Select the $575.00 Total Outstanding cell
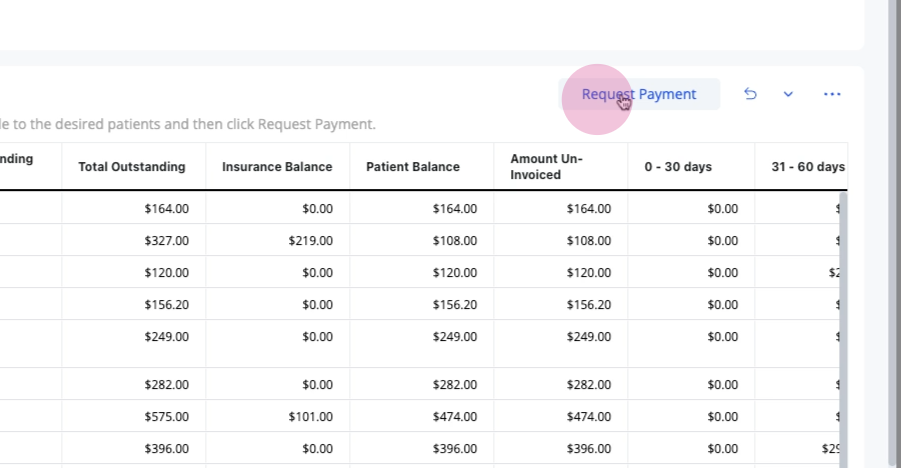This screenshot has width=901, height=468. [x=134, y=416]
